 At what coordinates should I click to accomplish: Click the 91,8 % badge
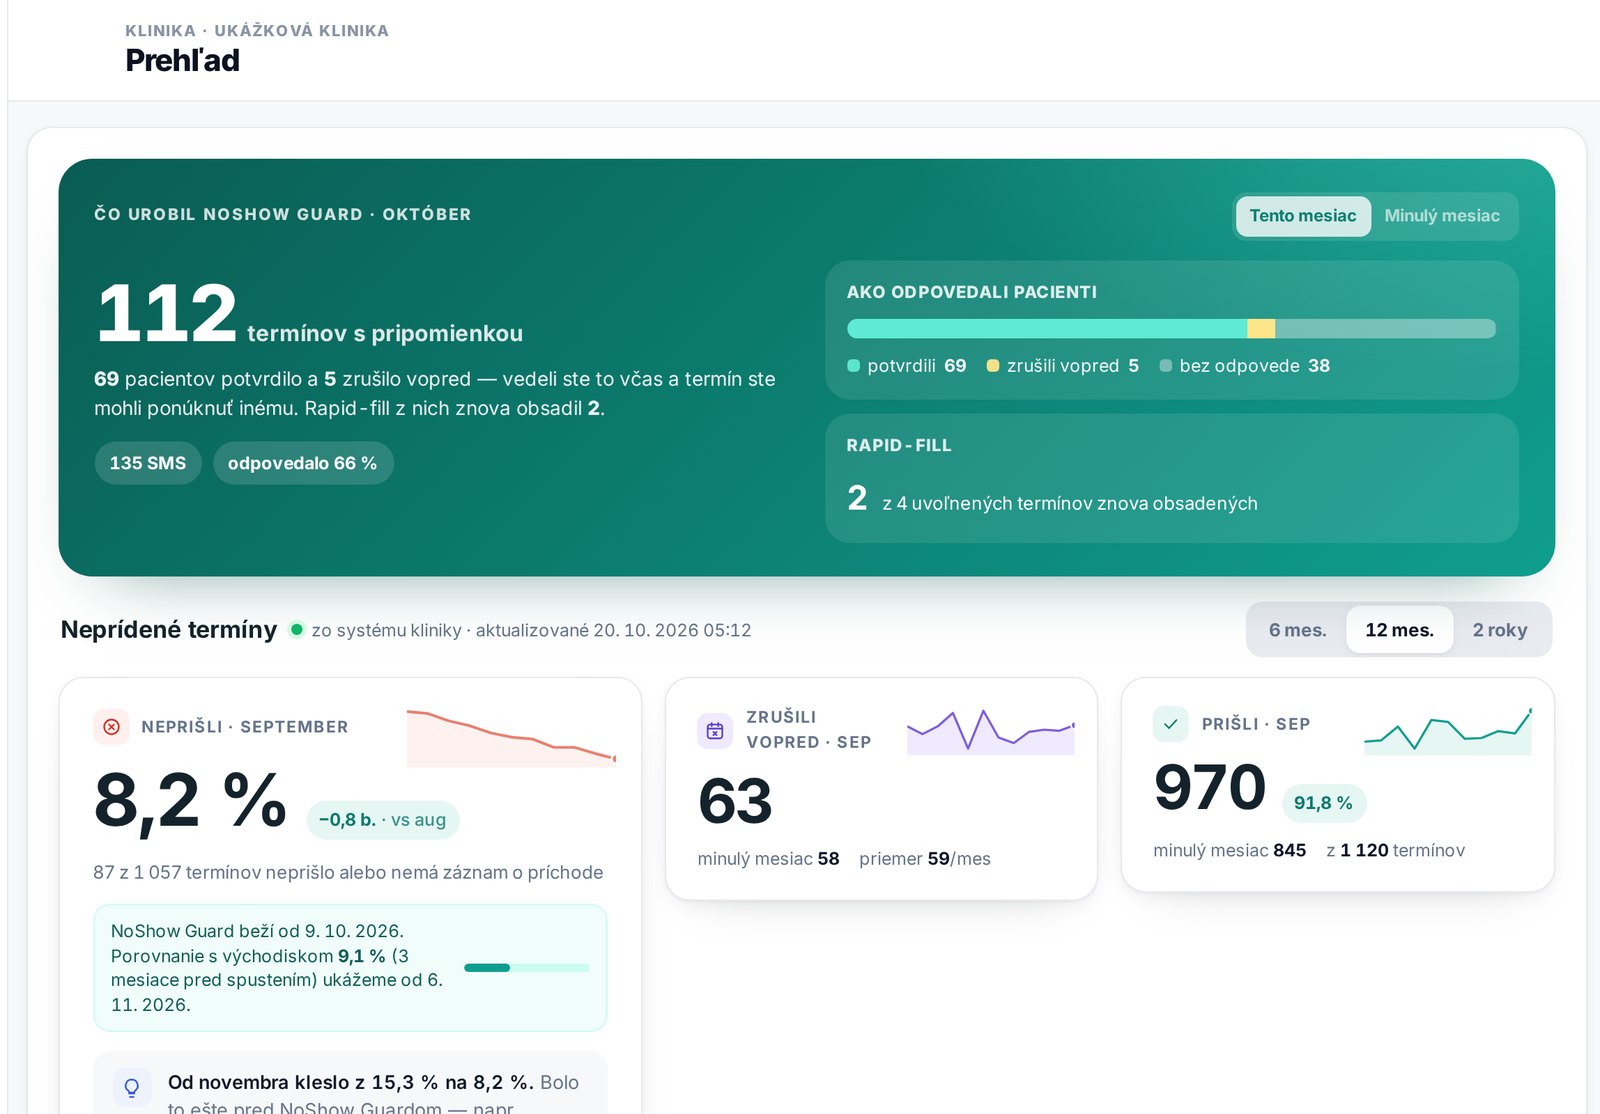1323,803
